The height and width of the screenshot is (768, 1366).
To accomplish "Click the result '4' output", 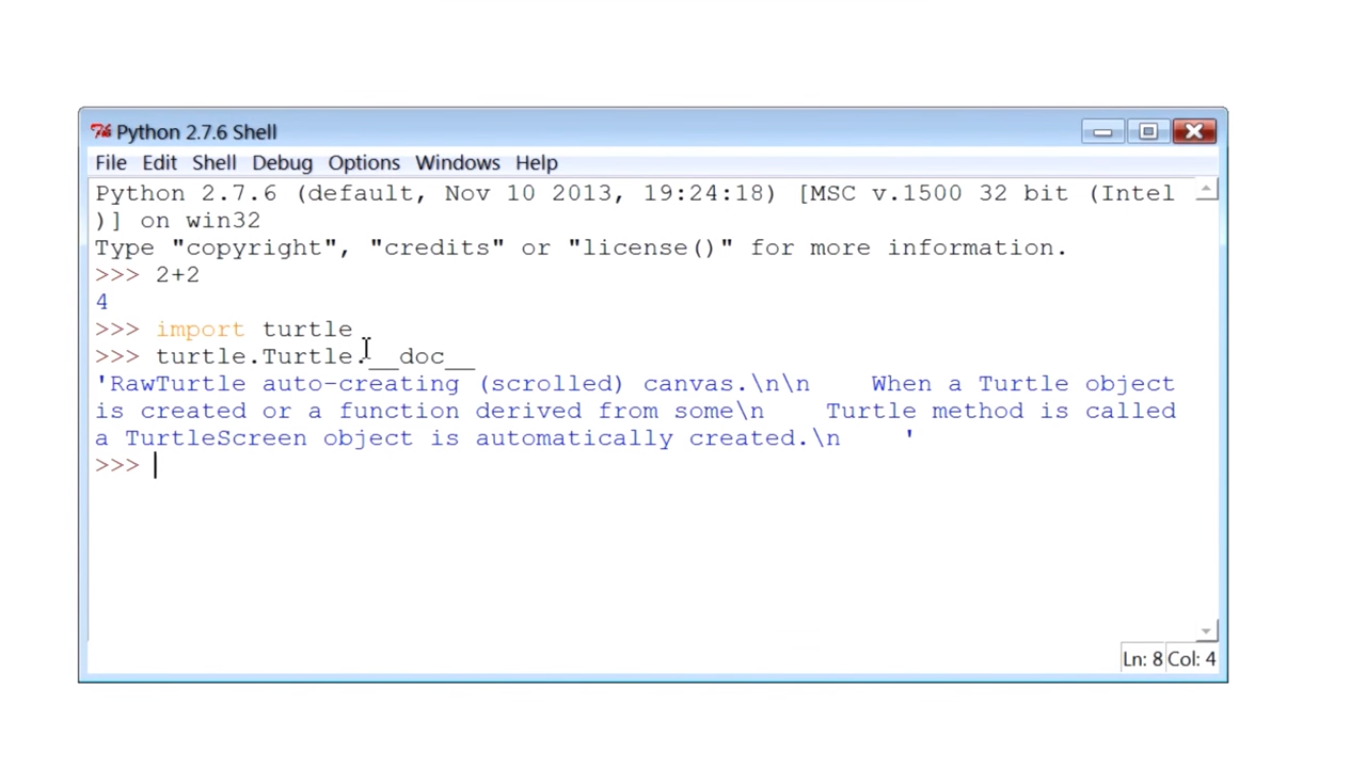I will click(102, 302).
